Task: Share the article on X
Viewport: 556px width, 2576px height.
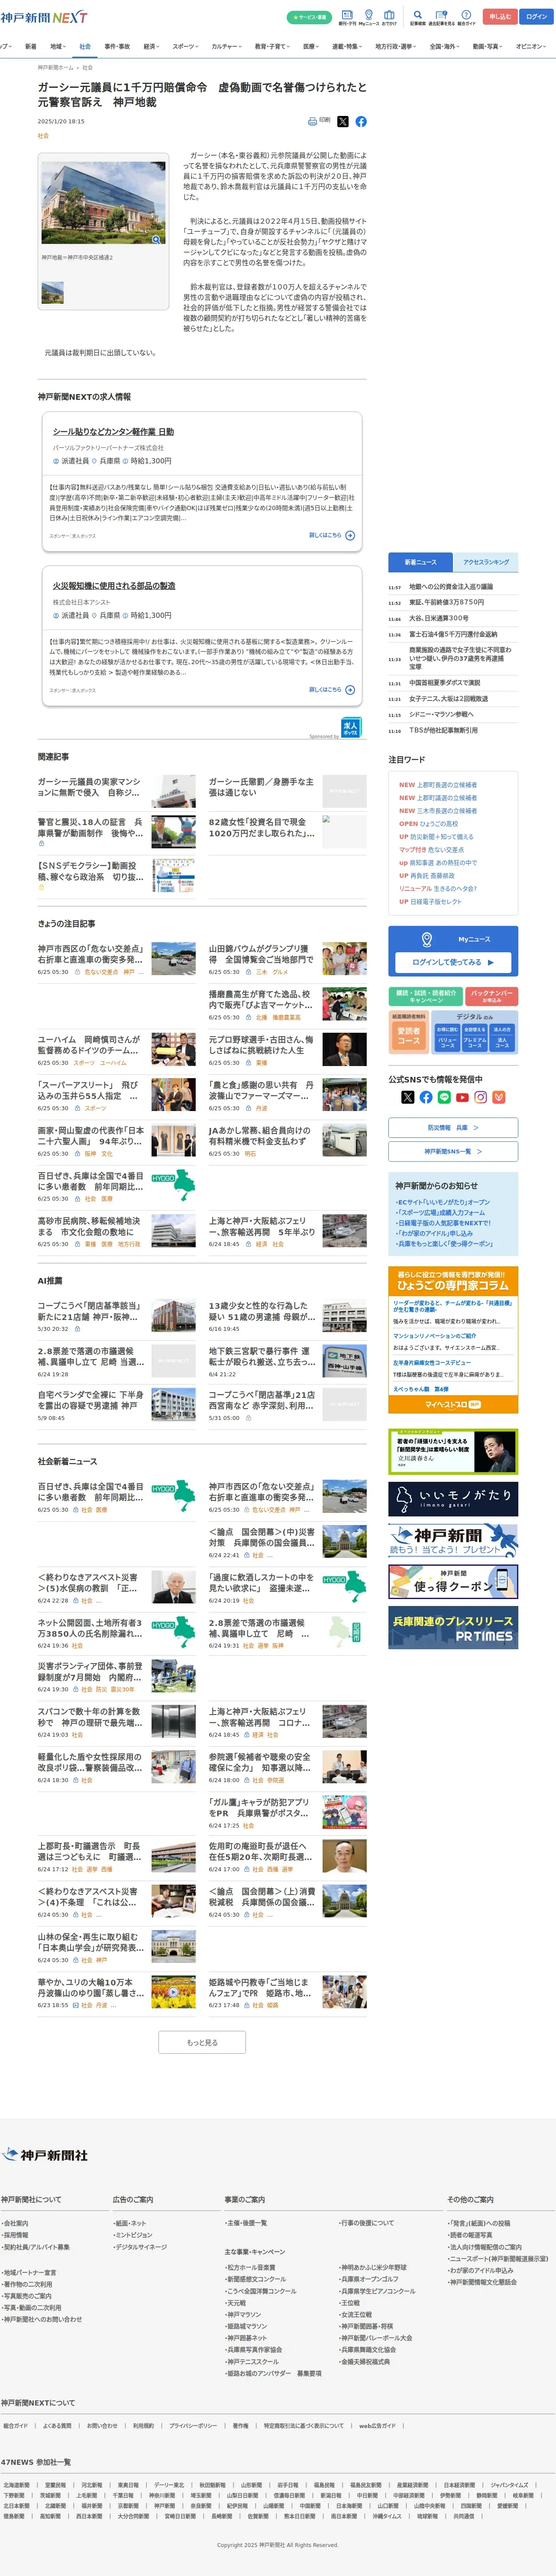Action: [343, 121]
